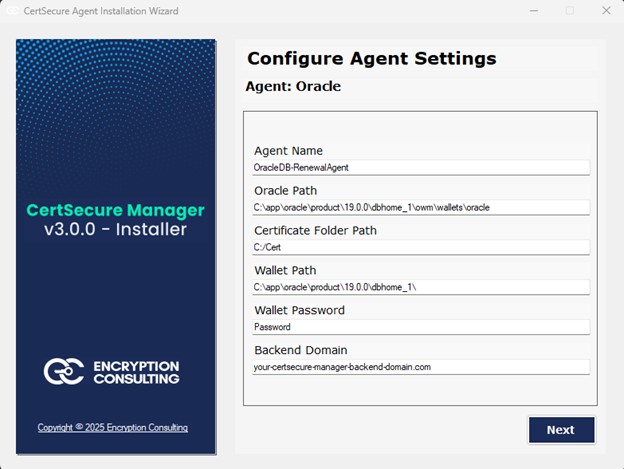Click the 'Backend Domain' label

click(x=301, y=350)
